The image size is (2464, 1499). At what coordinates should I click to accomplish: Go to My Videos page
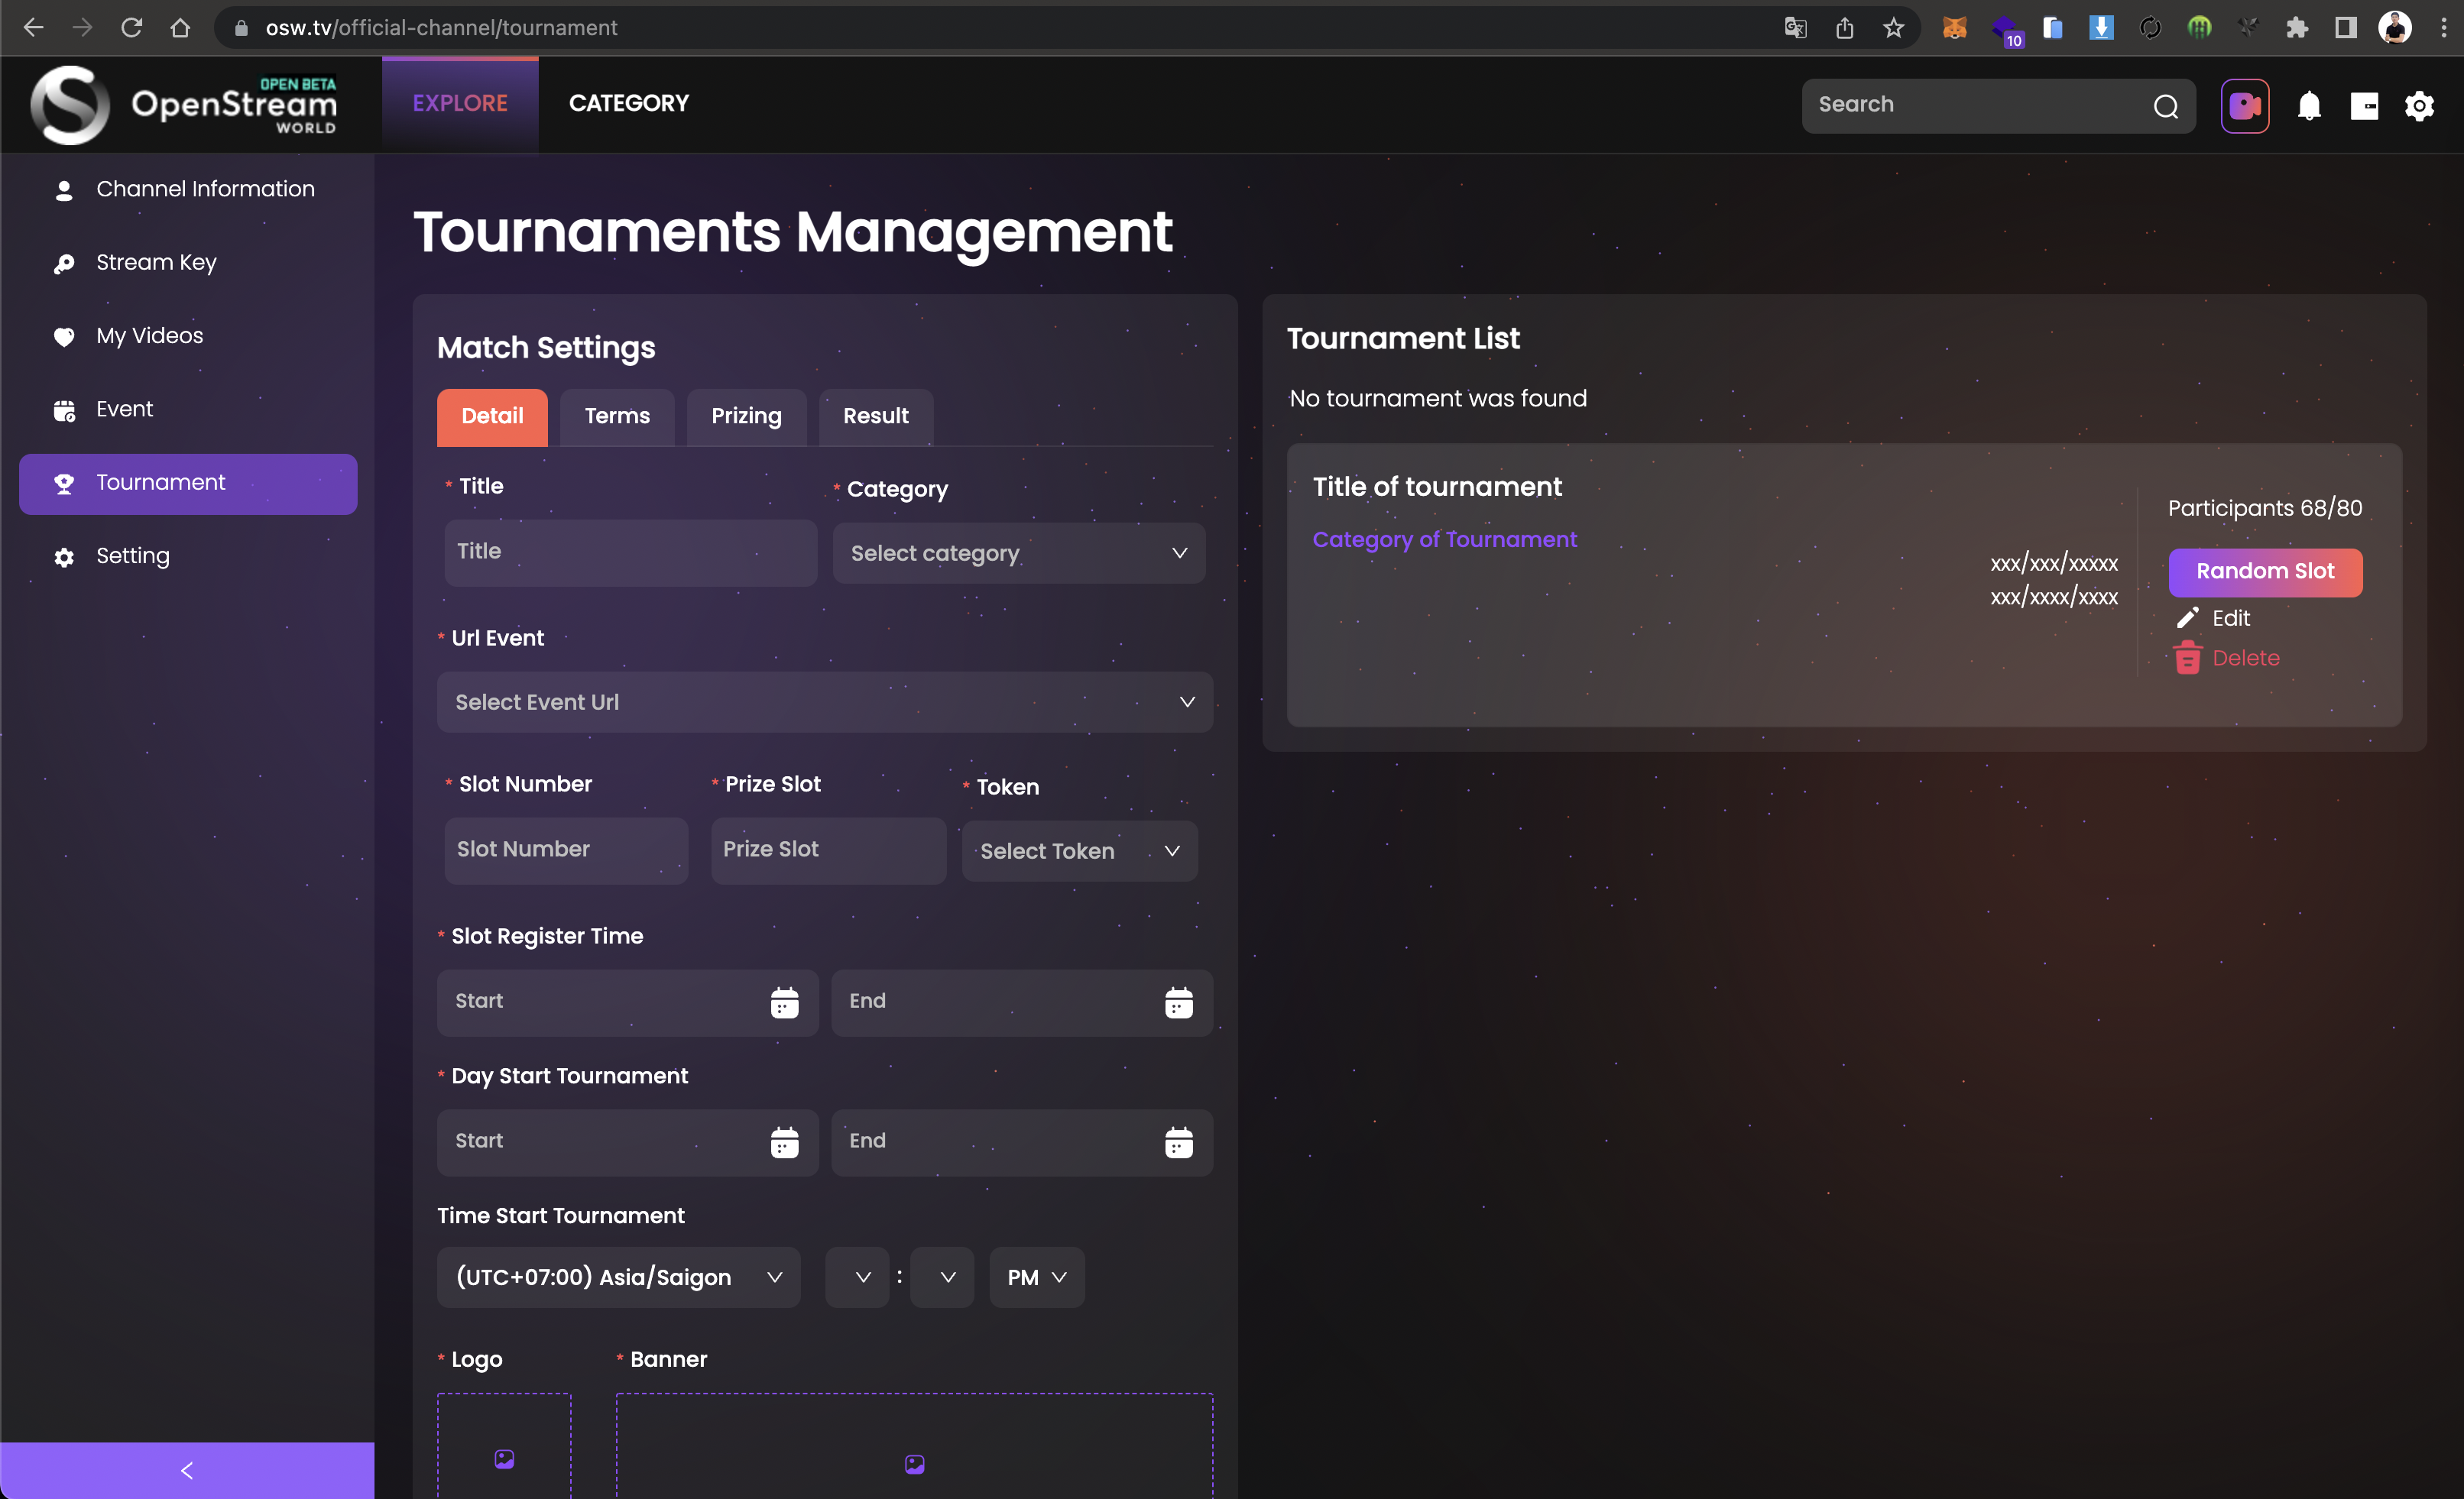(149, 336)
